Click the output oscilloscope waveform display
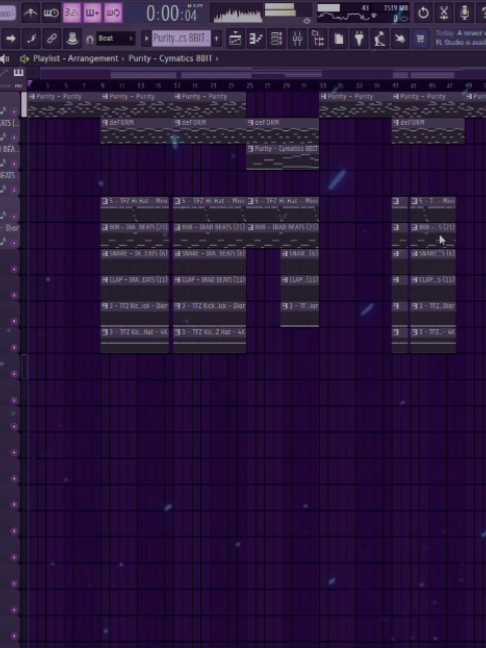This screenshot has width=486, height=648. pos(238,14)
